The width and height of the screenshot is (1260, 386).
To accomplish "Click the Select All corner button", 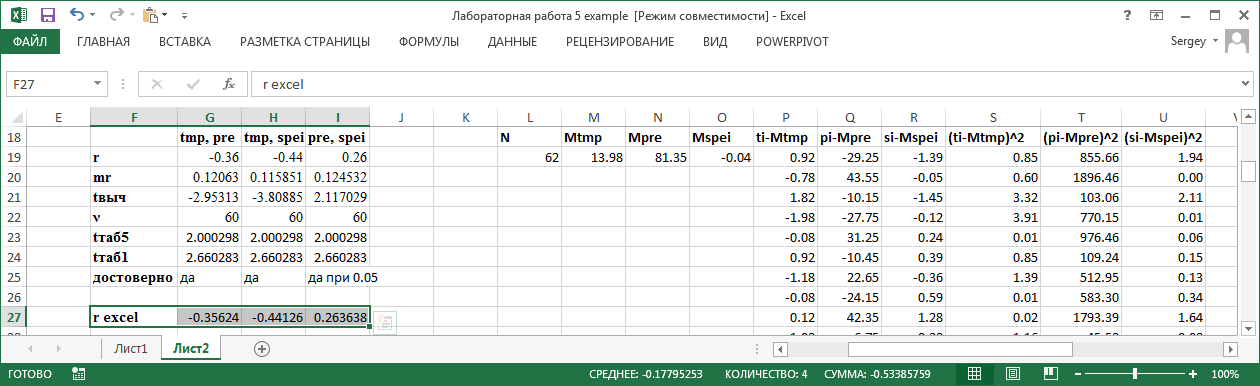I will [x=13, y=118].
